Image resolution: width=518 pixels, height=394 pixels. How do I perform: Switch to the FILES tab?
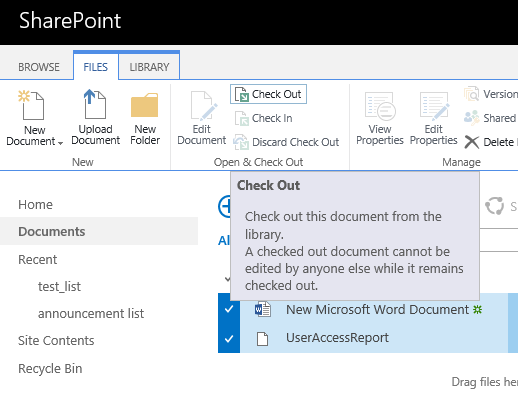tap(96, 67)
